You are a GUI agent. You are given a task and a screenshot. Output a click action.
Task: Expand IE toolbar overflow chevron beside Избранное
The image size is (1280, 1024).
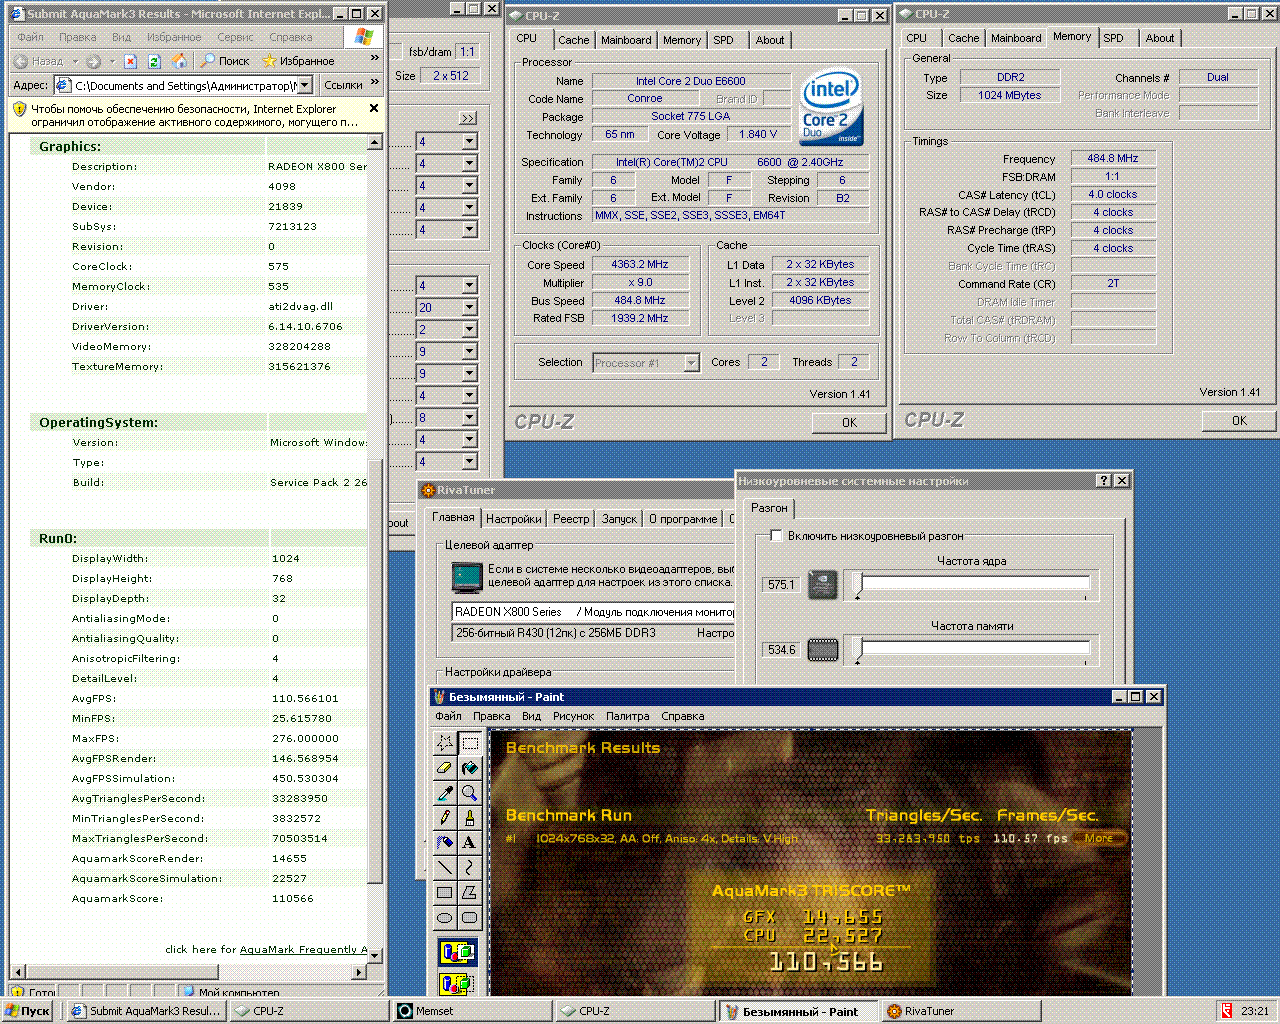375,58
